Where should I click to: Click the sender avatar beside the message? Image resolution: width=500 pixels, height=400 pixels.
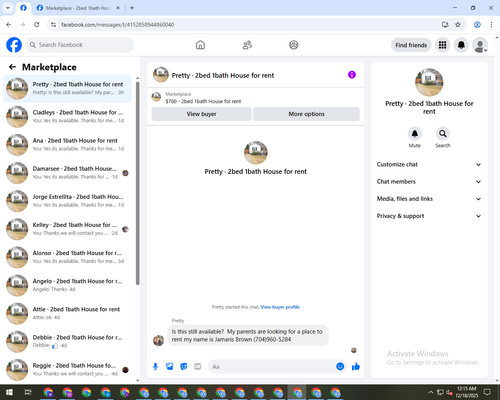(158, 340)
